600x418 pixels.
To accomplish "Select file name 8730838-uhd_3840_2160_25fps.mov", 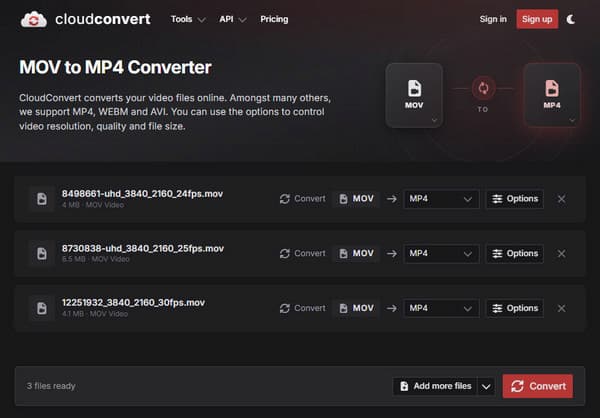I will pyautogui.click(x=143, y=248).
